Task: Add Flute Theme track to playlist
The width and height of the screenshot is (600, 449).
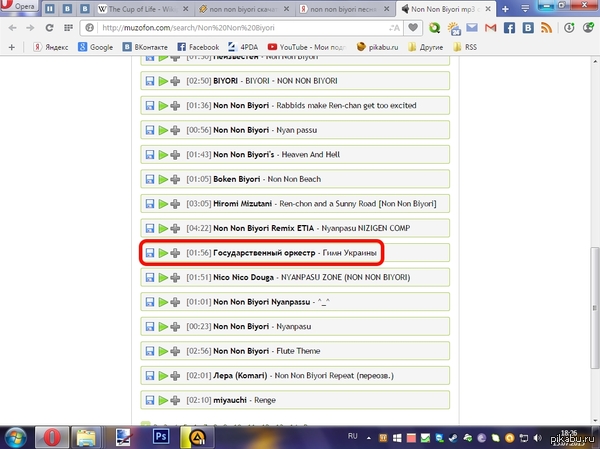Action: pos(175,351)
